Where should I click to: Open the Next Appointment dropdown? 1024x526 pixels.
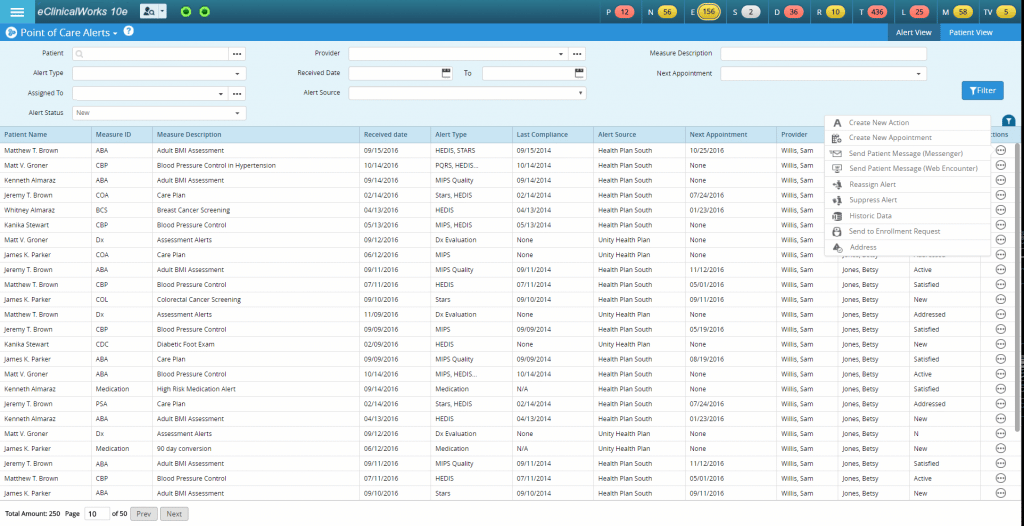[x=824, y=74]
